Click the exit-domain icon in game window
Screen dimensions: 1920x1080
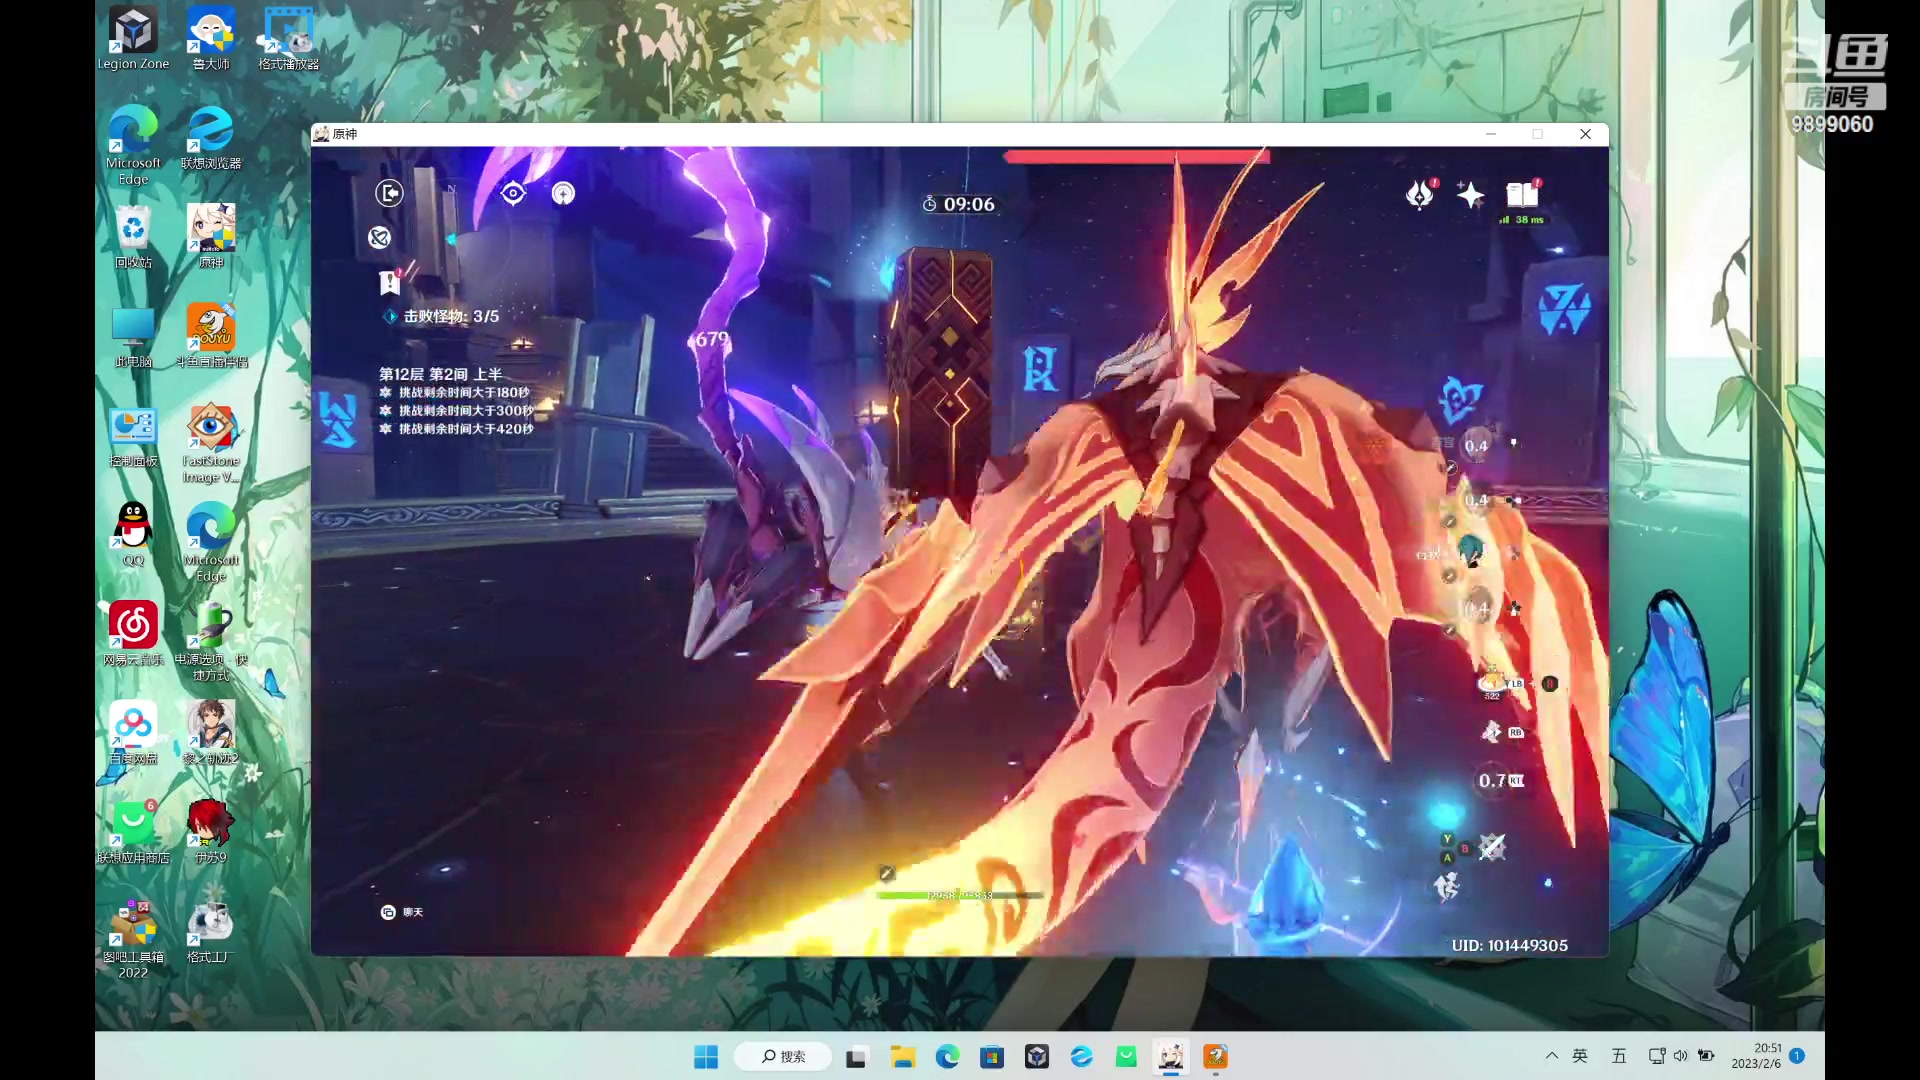tap(389, 193)
